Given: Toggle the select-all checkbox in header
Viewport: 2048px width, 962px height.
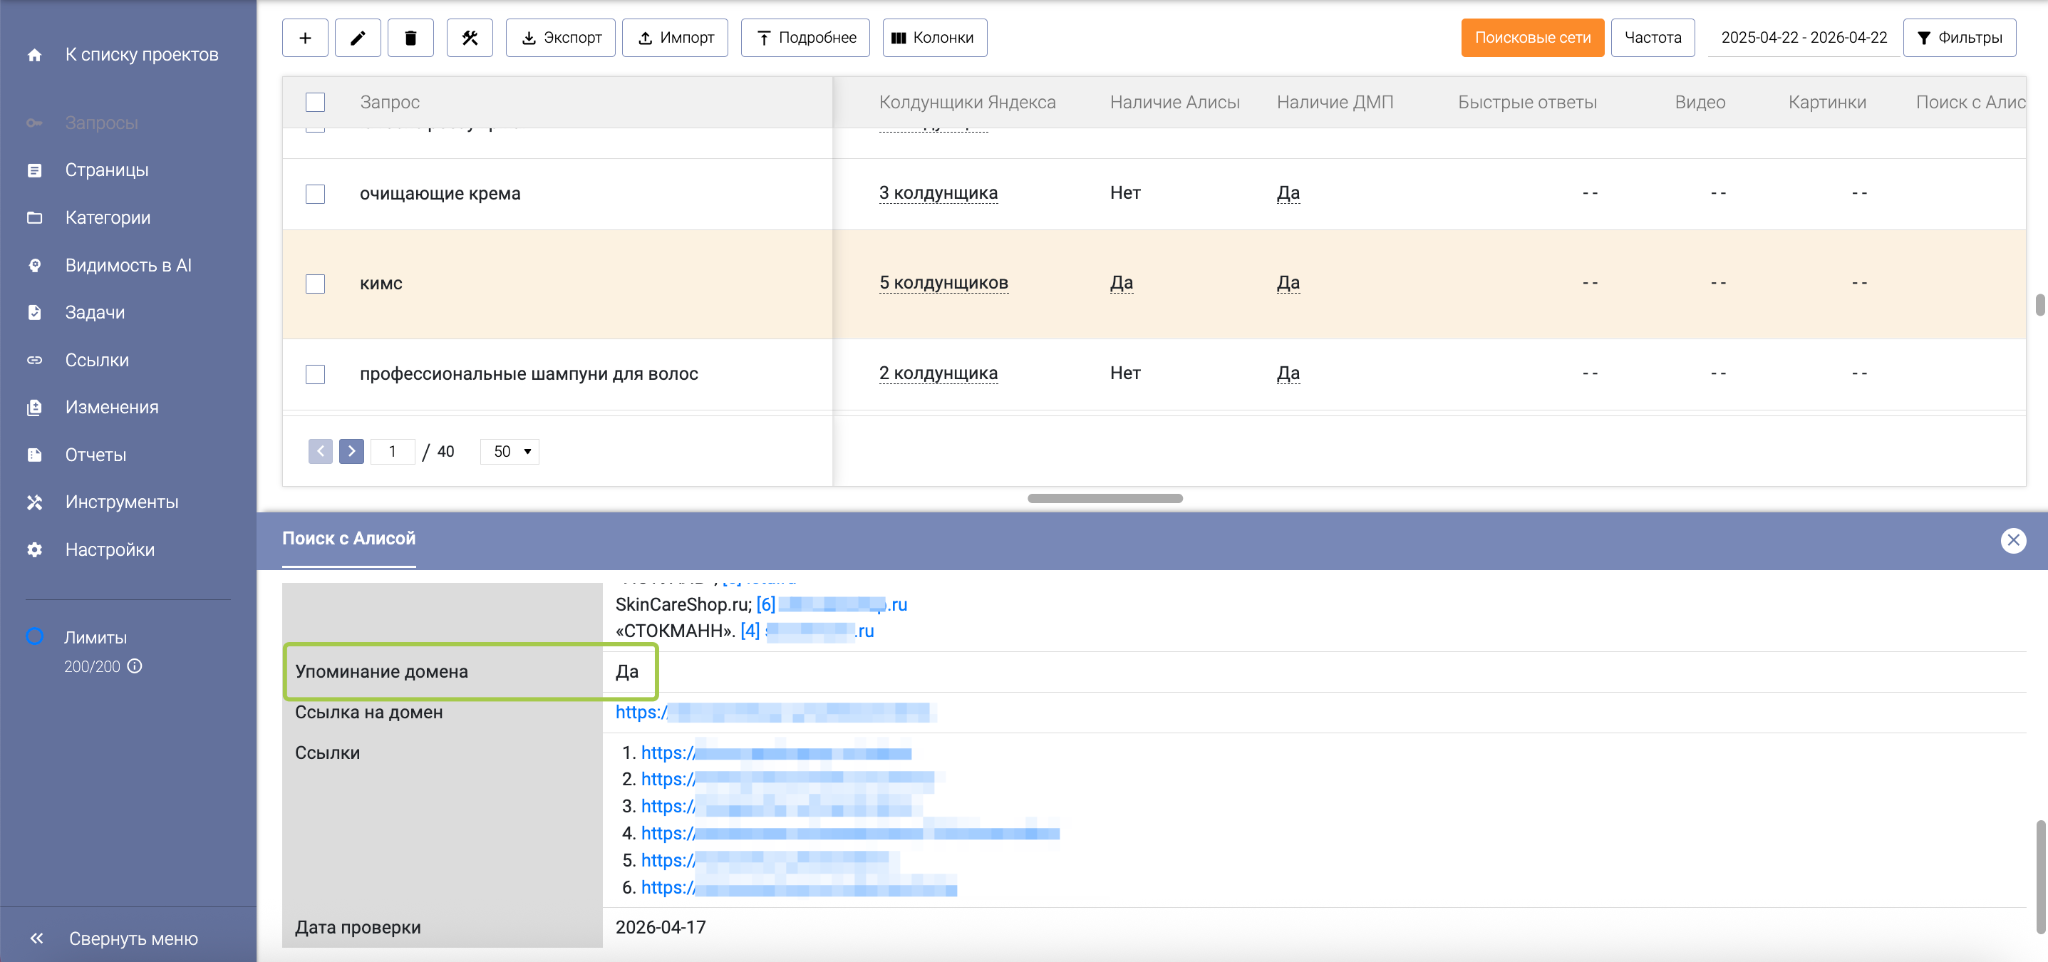Looking at the screenshot, I should point(315,102).
